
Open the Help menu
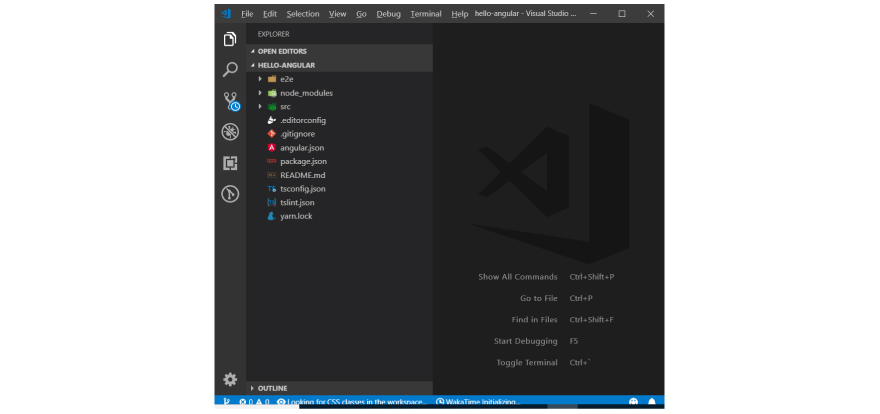[x=460, y=14]
